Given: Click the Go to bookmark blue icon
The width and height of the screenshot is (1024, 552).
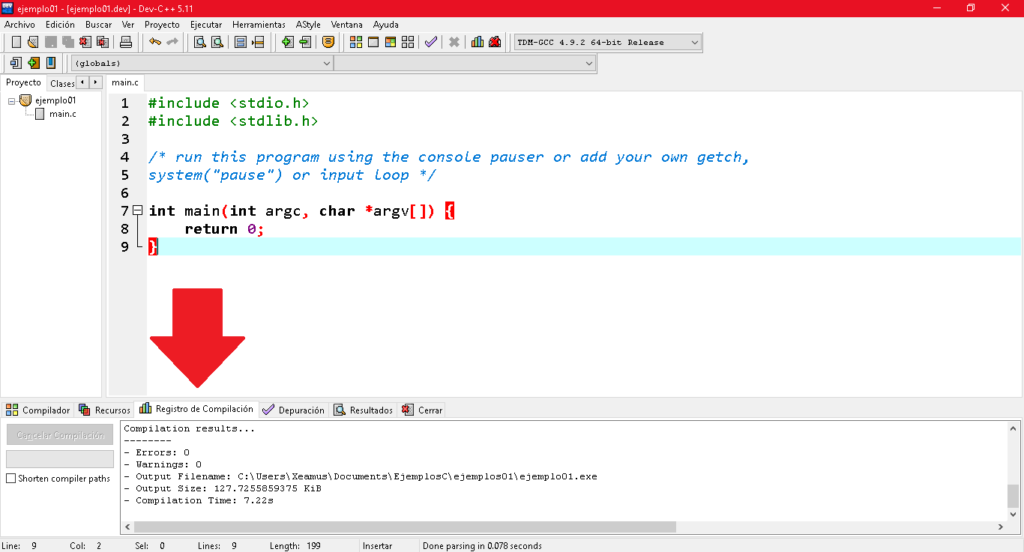Looking at the screenshot, I should tap(50, 63).
